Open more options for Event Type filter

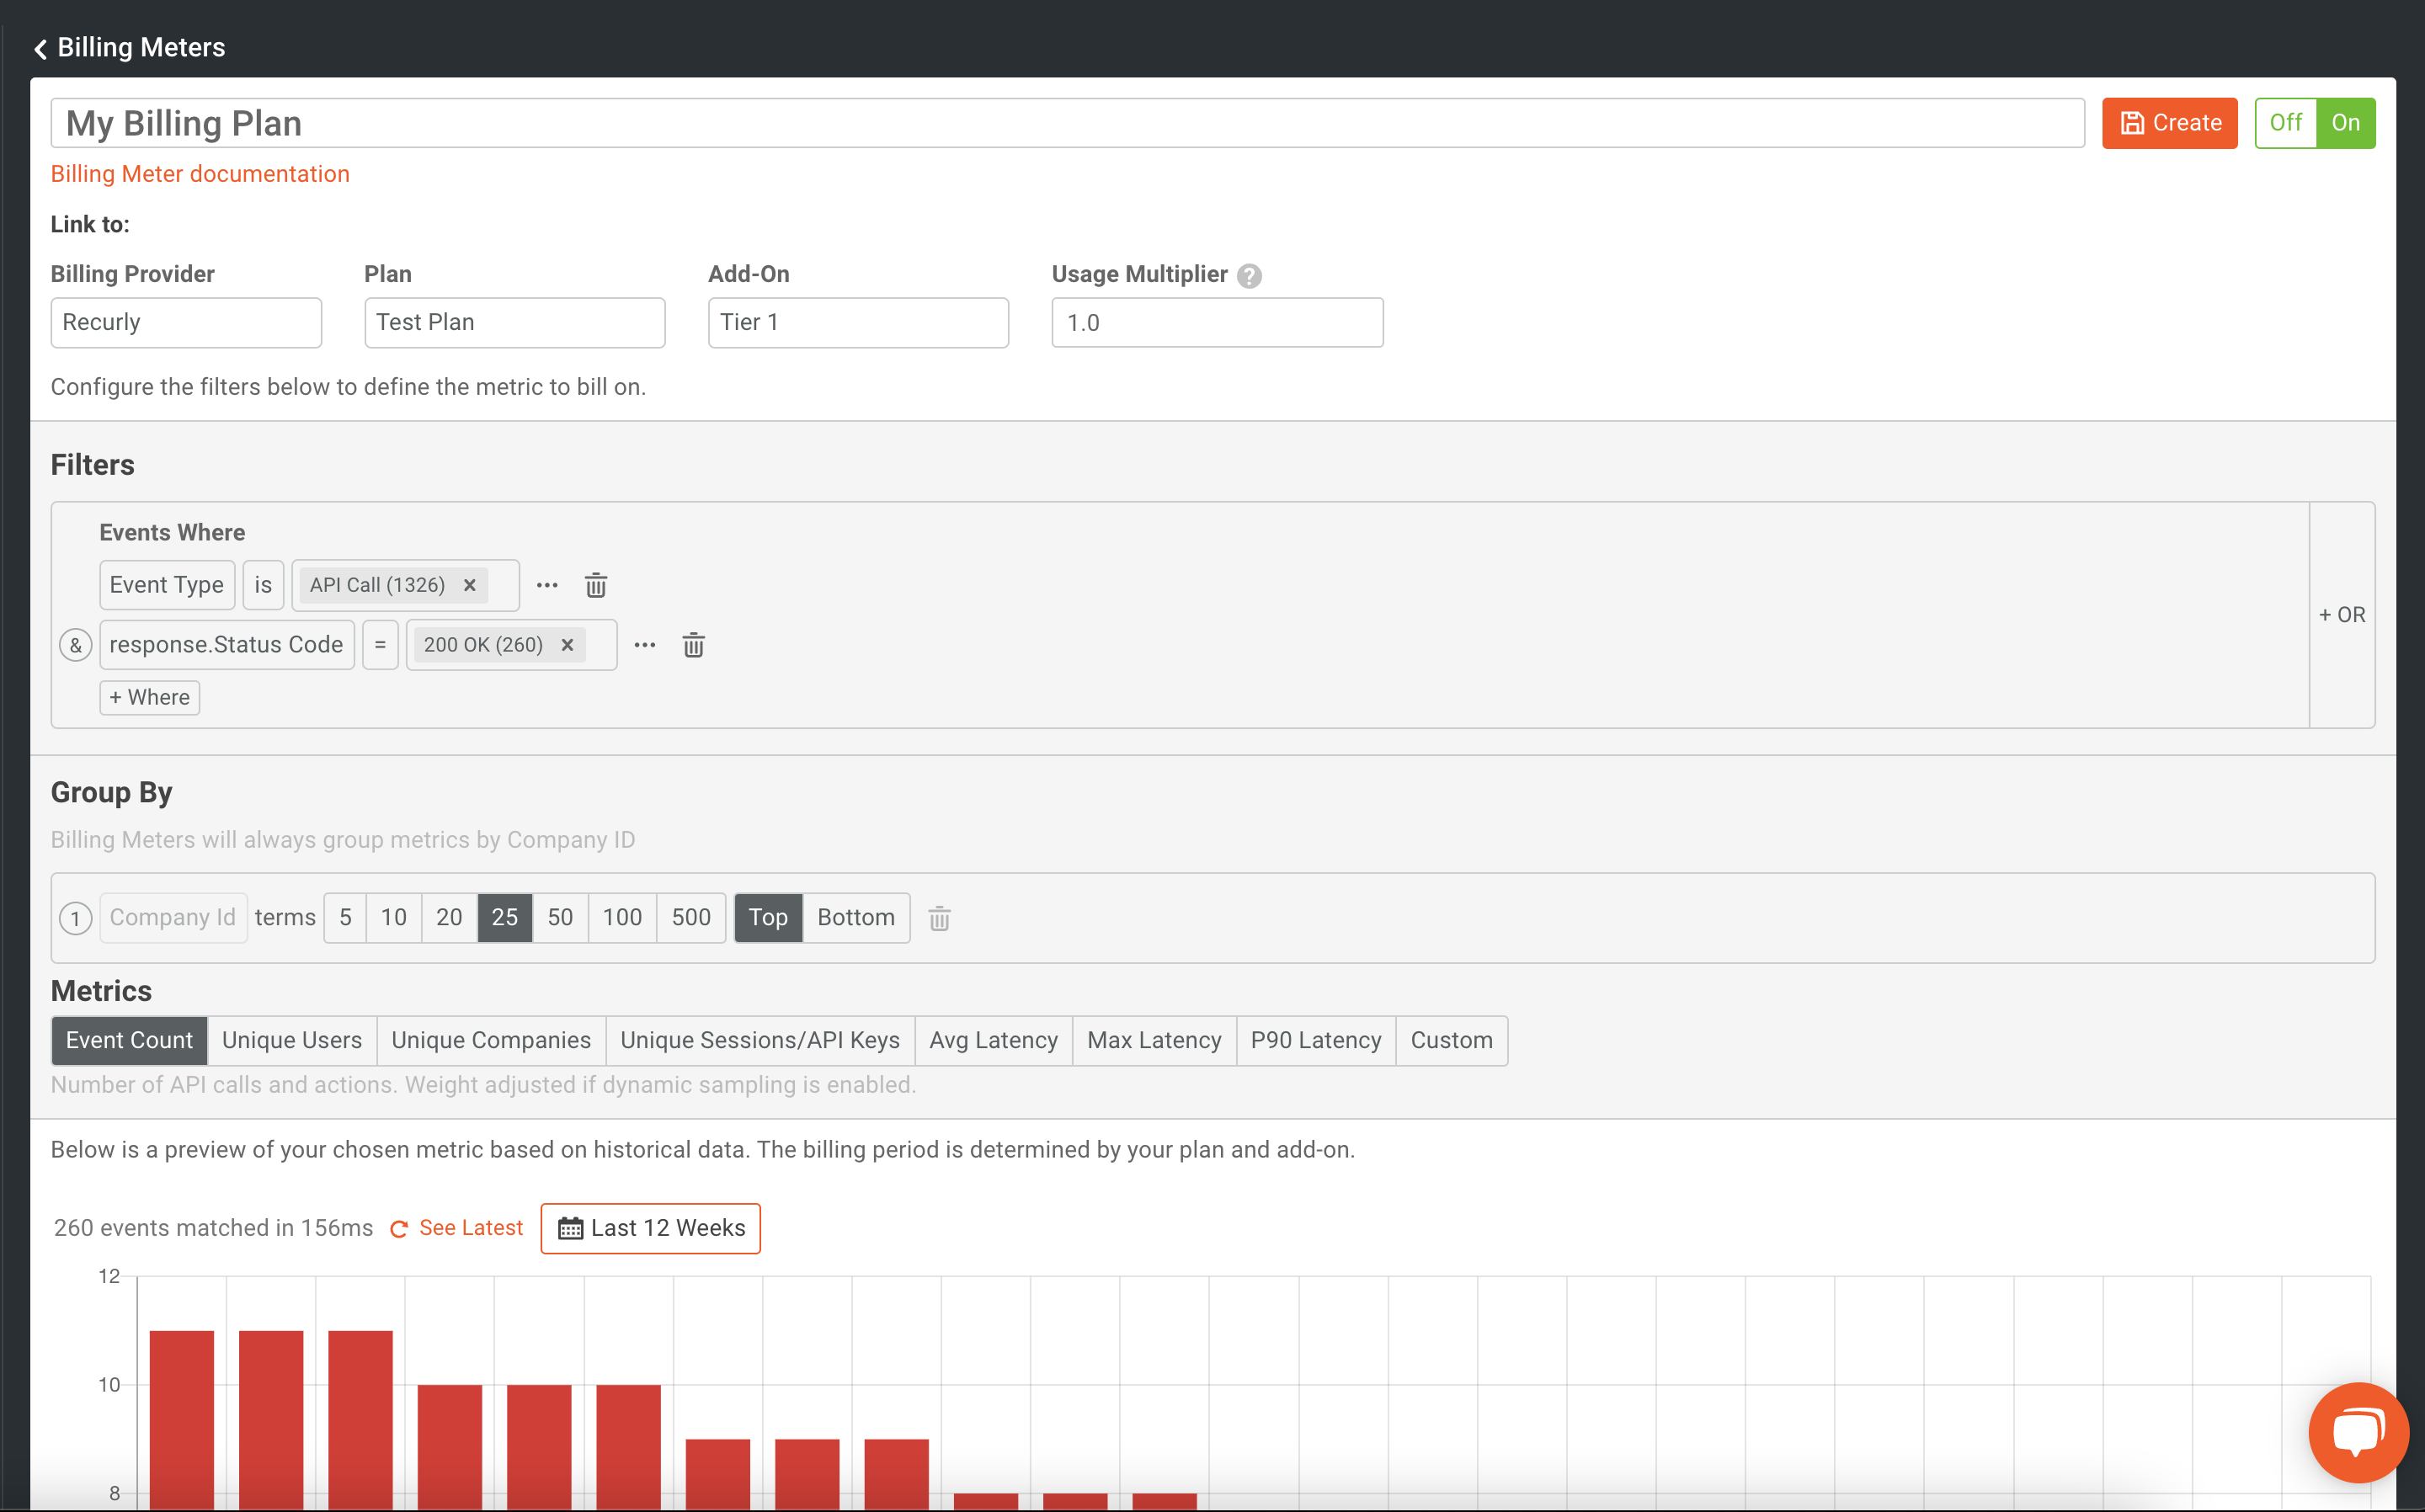pyautogui.click(x=547, y=585)
